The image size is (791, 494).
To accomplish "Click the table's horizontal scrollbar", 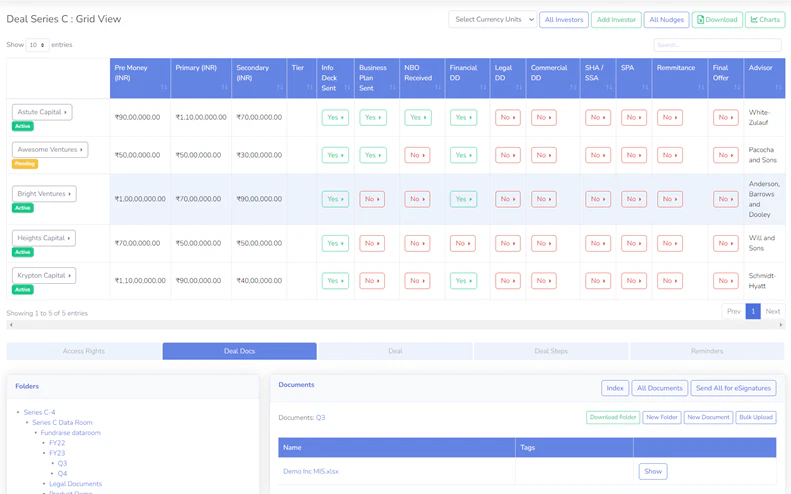I will tap(395, 325).
